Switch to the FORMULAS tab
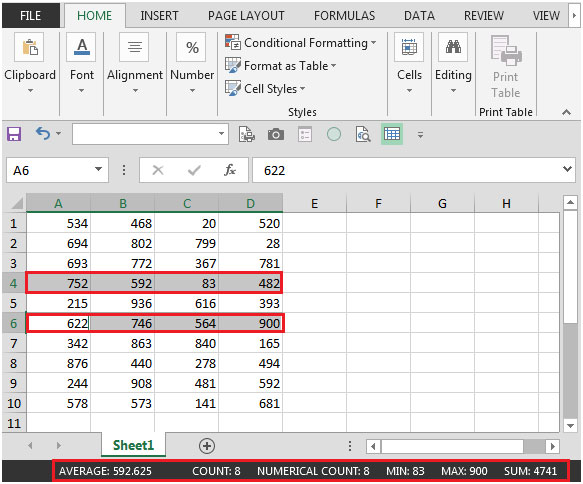The height and width of the screenshot is (484, 583). (x=344, y=16)
